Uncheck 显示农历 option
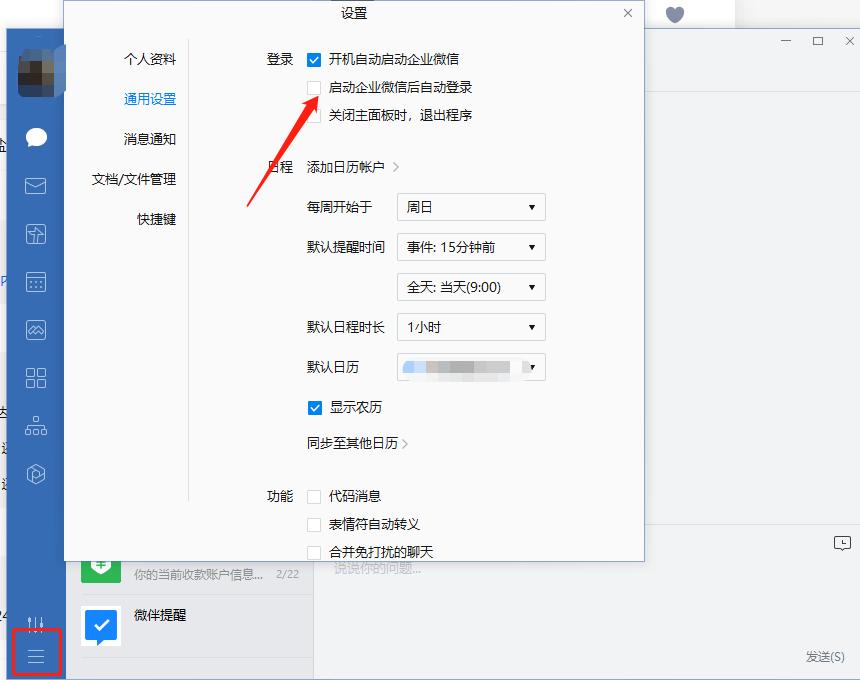This screenshot has width=860, height=680. (x=316, y=407)
